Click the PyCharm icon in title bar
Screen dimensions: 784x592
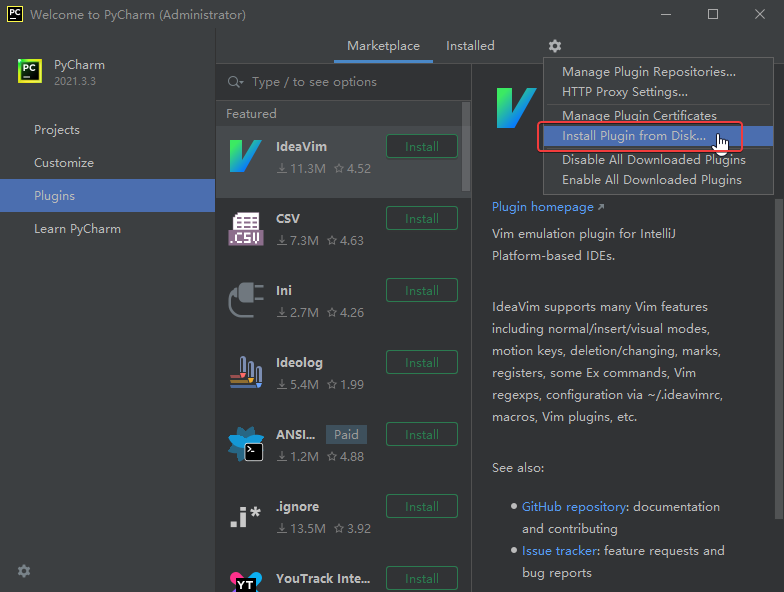click(14, 14)
